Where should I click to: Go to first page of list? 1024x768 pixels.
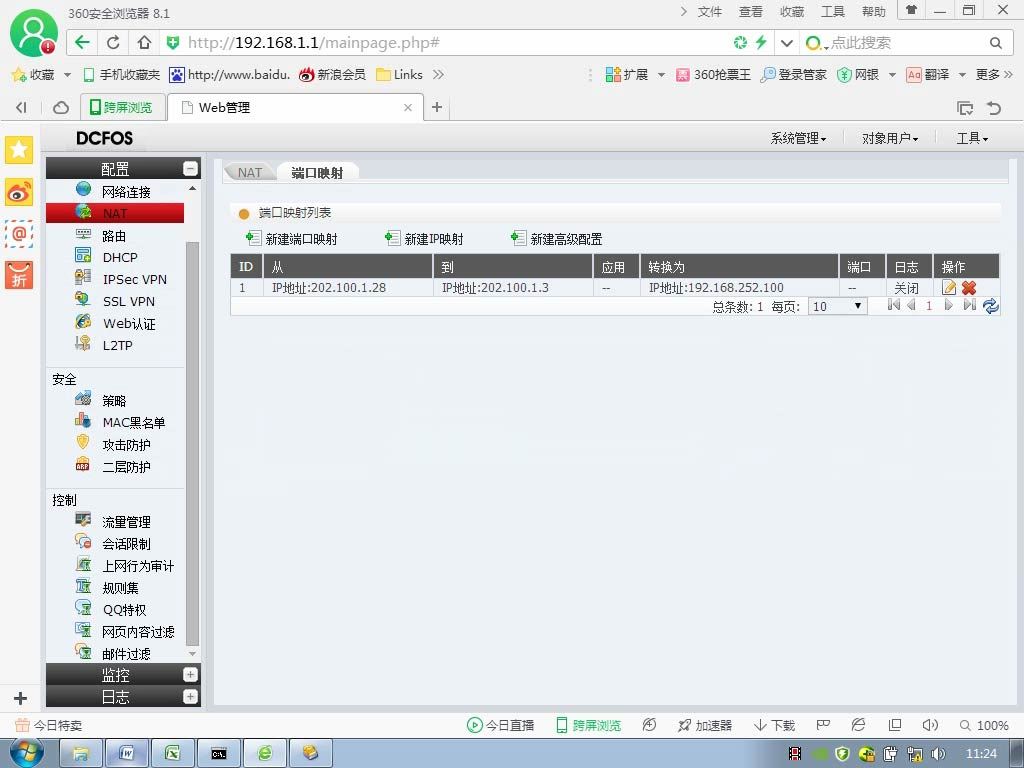pos(894,305)
